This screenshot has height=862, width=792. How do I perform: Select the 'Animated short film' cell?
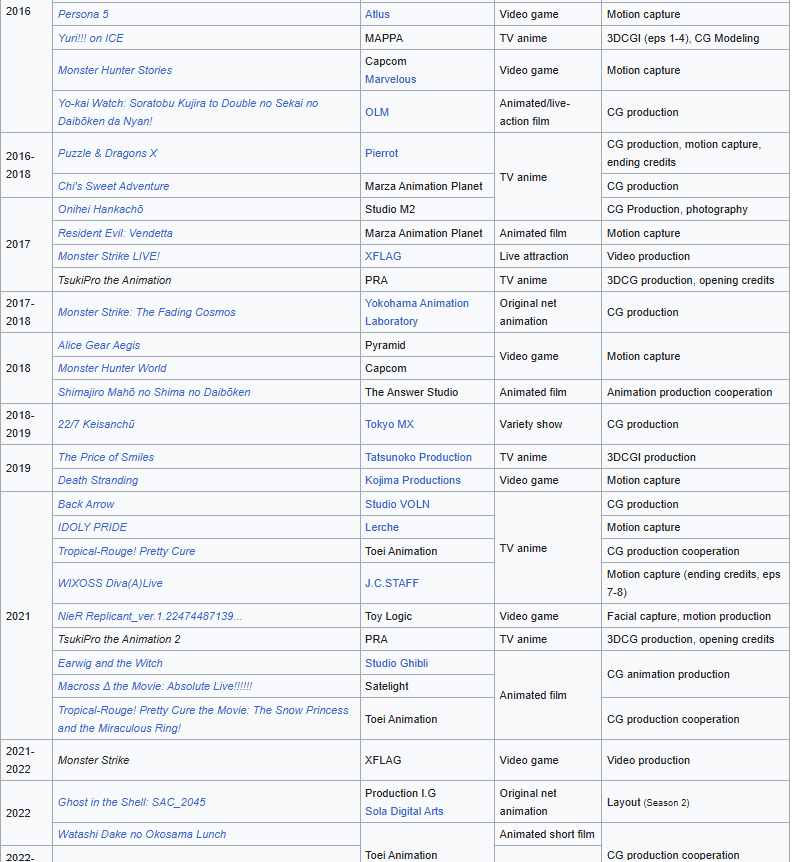(x=548, y=835)
